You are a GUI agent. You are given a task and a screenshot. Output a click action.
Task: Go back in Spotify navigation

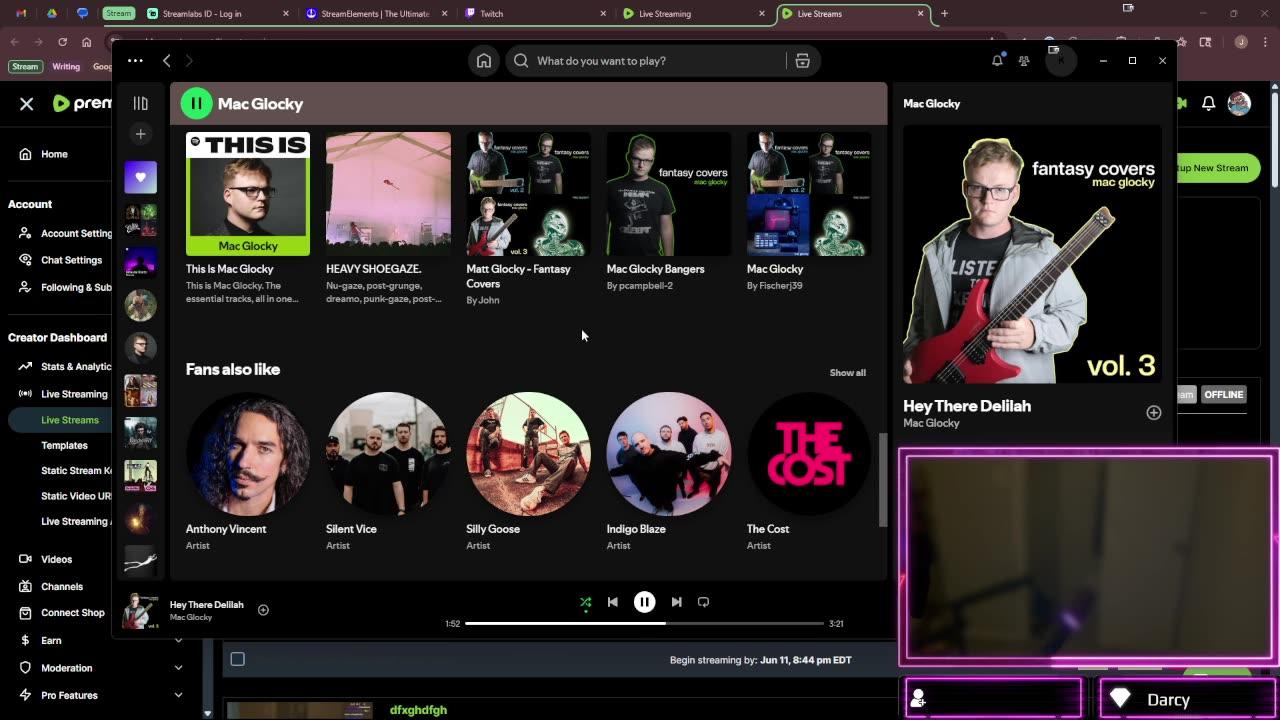[x=167, y=61]
